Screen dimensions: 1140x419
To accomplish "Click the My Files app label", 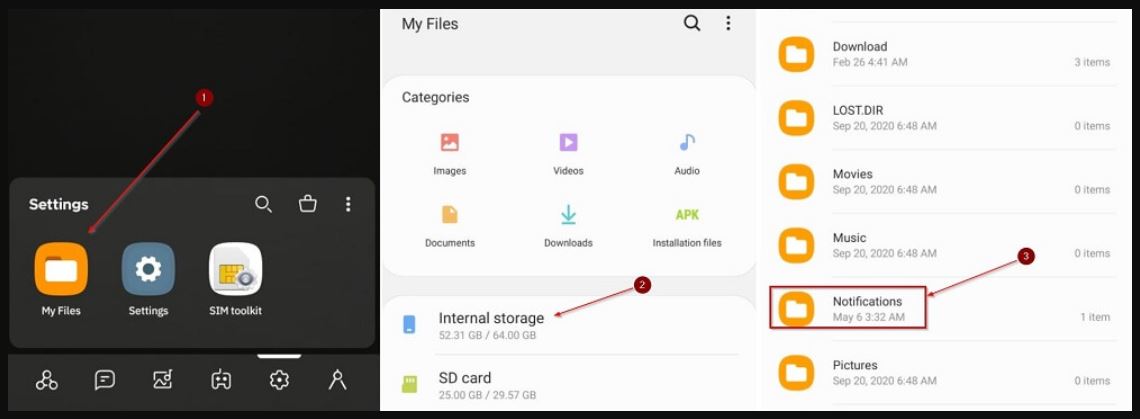I will pyautogui.click(x=61, y=311).
